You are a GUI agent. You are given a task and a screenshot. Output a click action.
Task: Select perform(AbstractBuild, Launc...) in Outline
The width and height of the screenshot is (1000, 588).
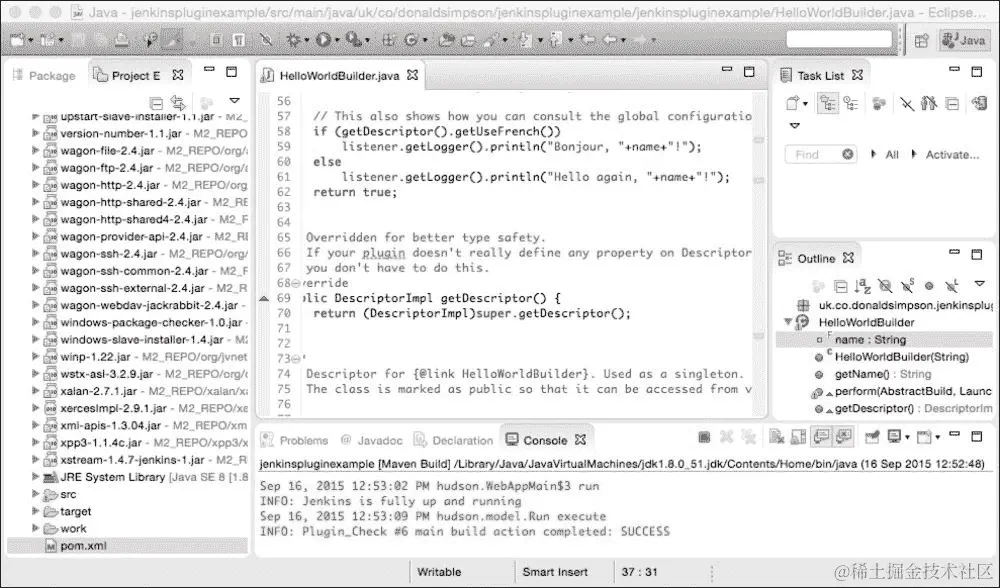point(913,391)
